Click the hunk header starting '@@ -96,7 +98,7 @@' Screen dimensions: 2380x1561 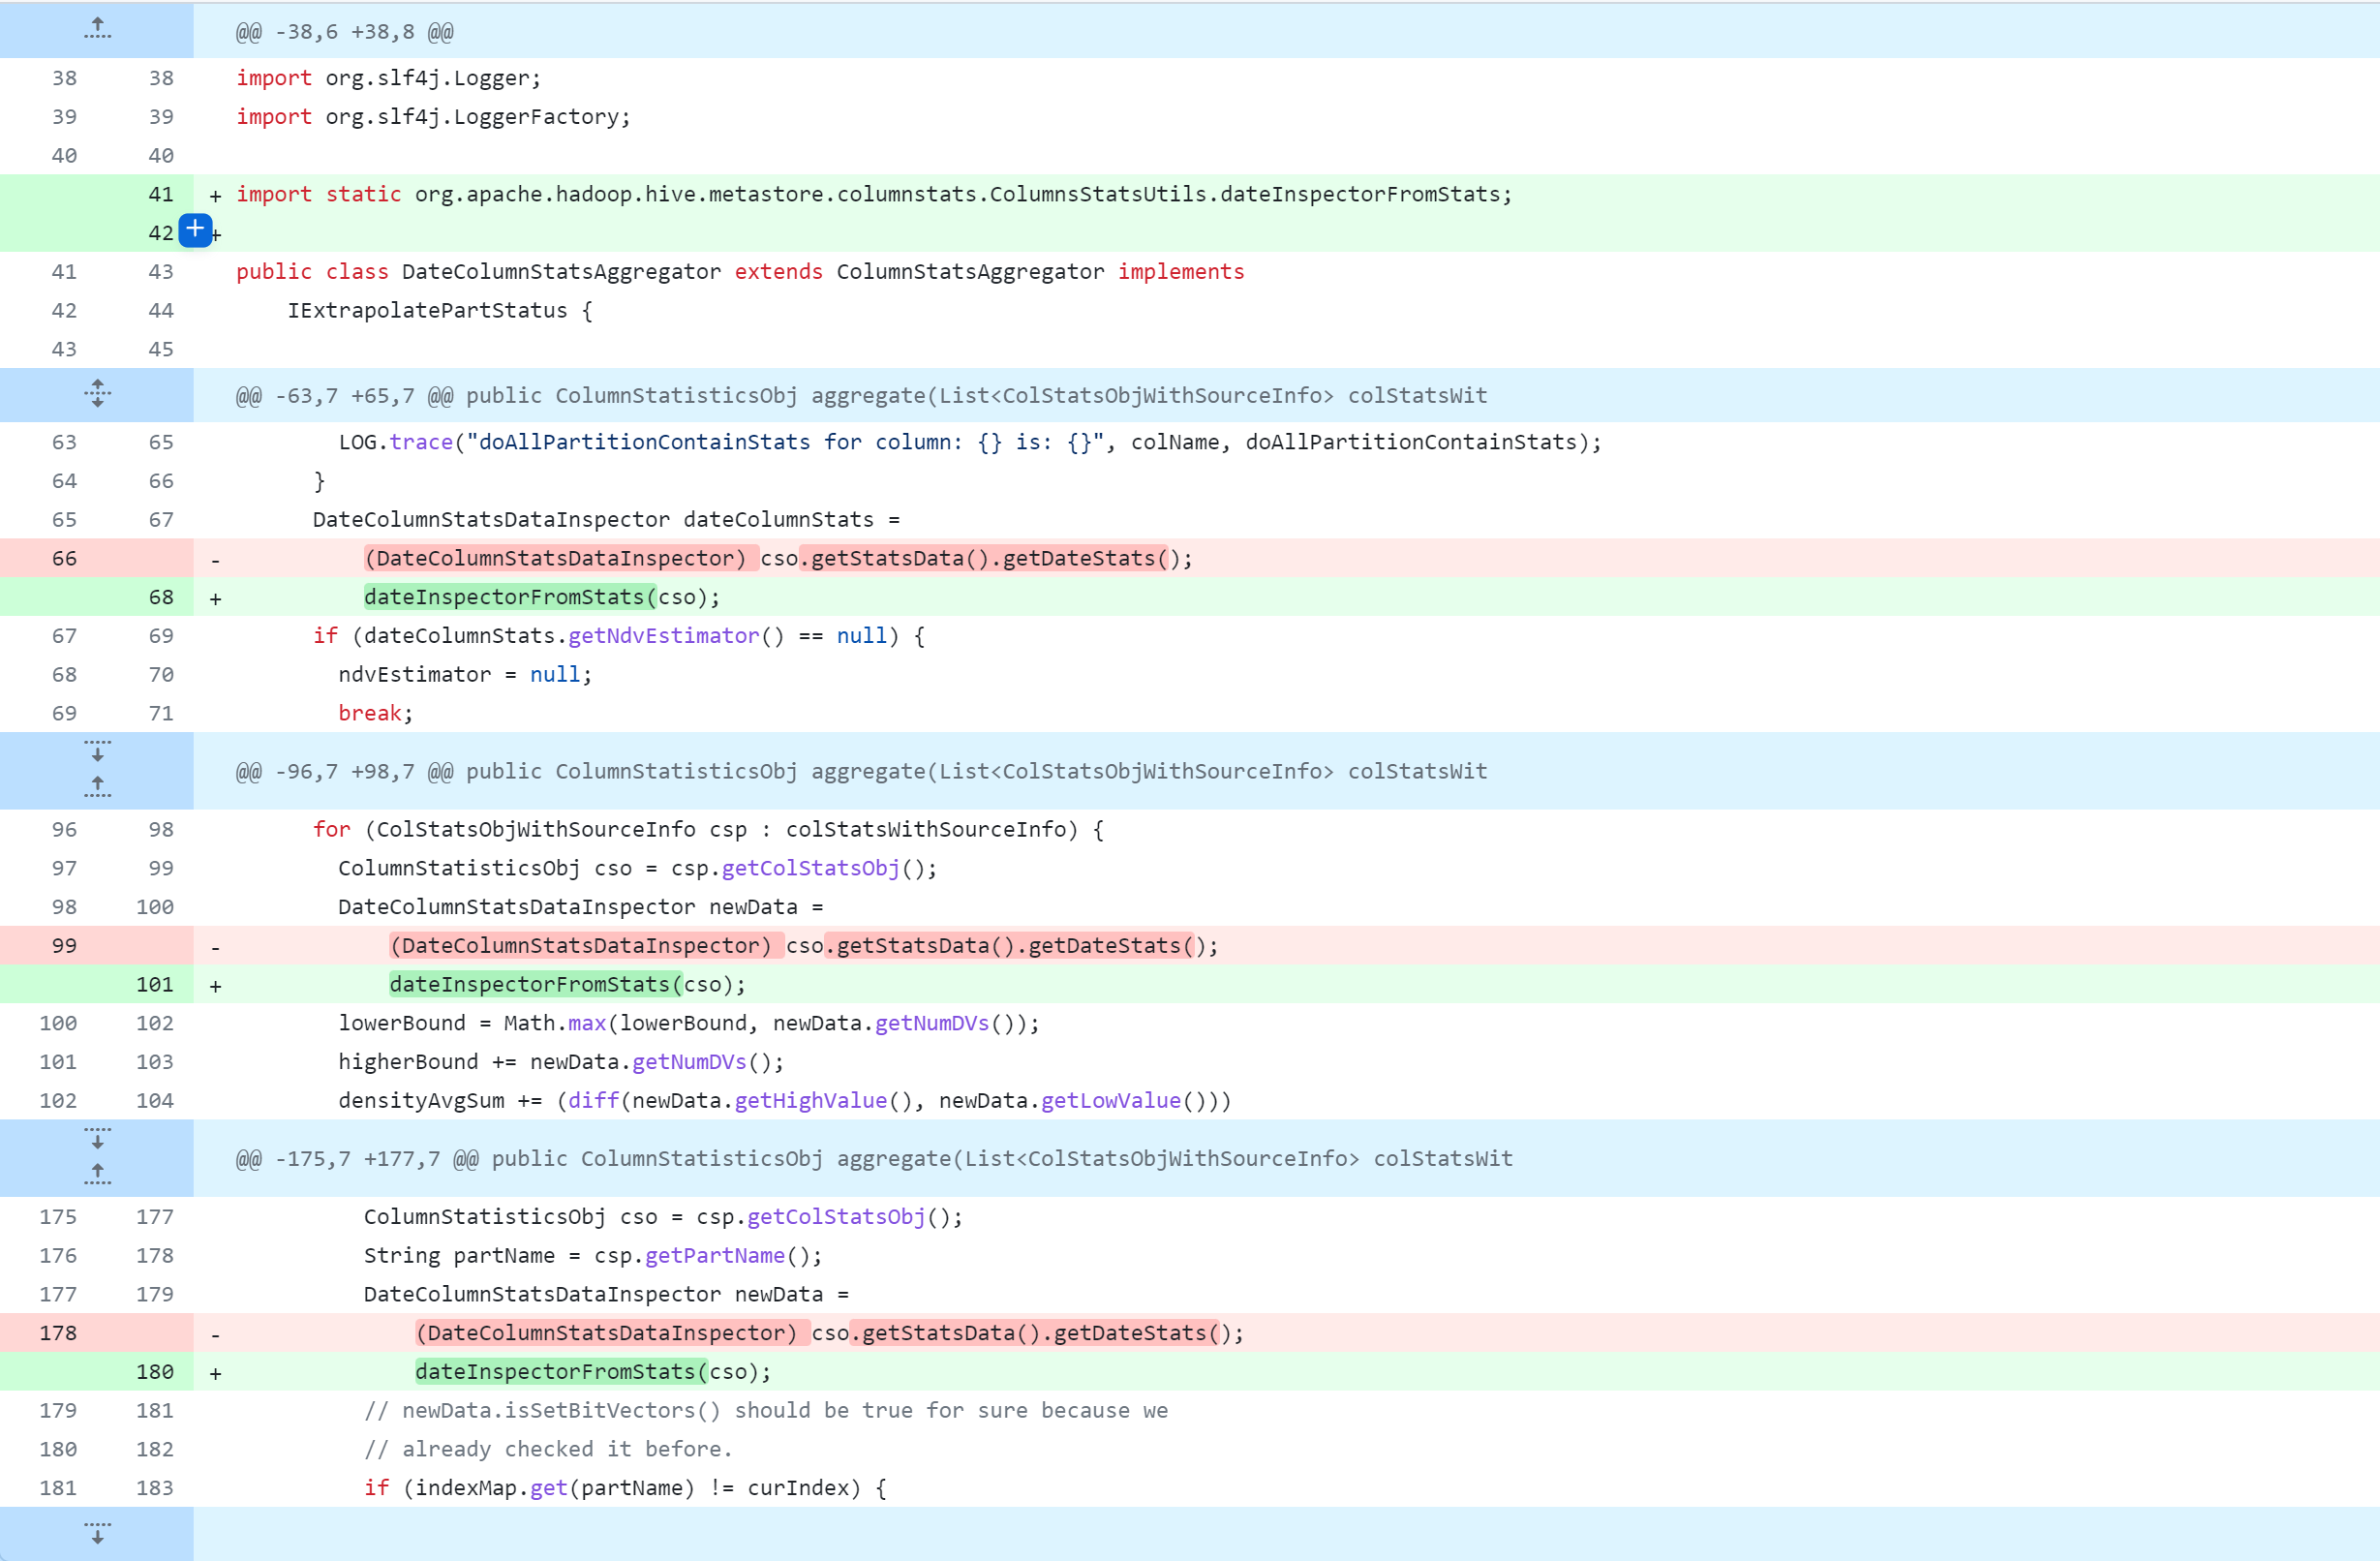coord(861,772)
